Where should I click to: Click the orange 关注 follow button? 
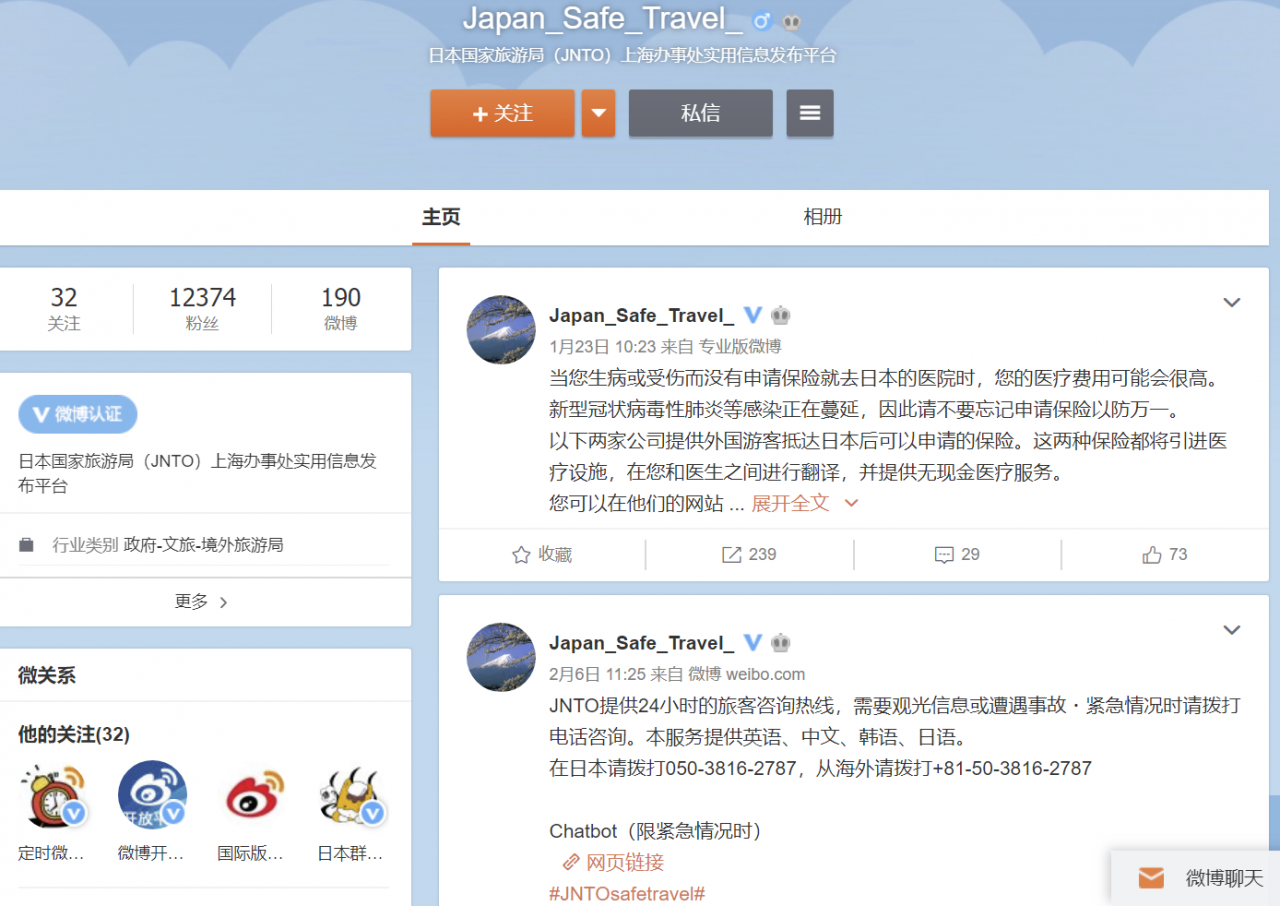click(502, 113)
